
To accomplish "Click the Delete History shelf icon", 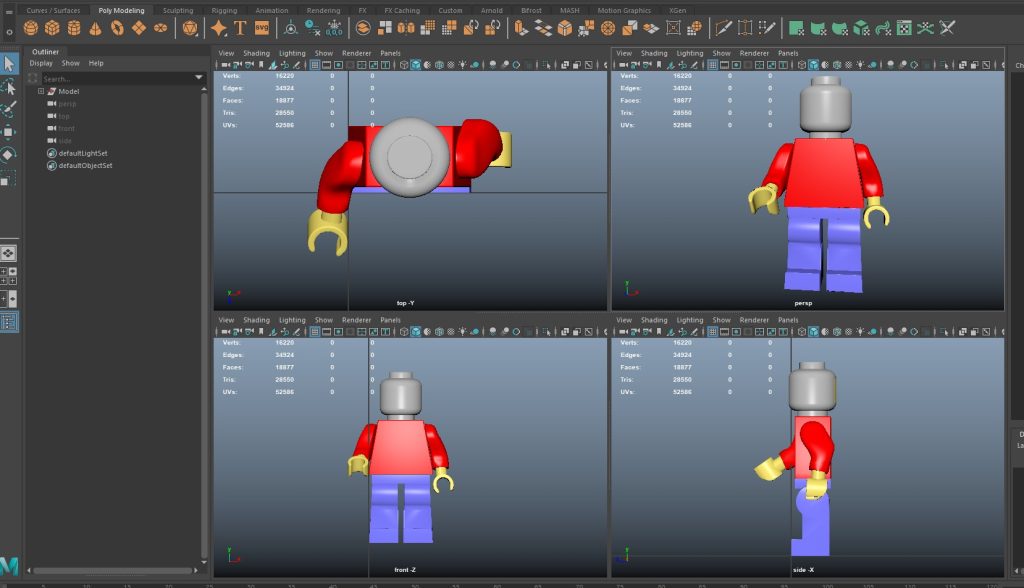I will (x=313, y=28).
